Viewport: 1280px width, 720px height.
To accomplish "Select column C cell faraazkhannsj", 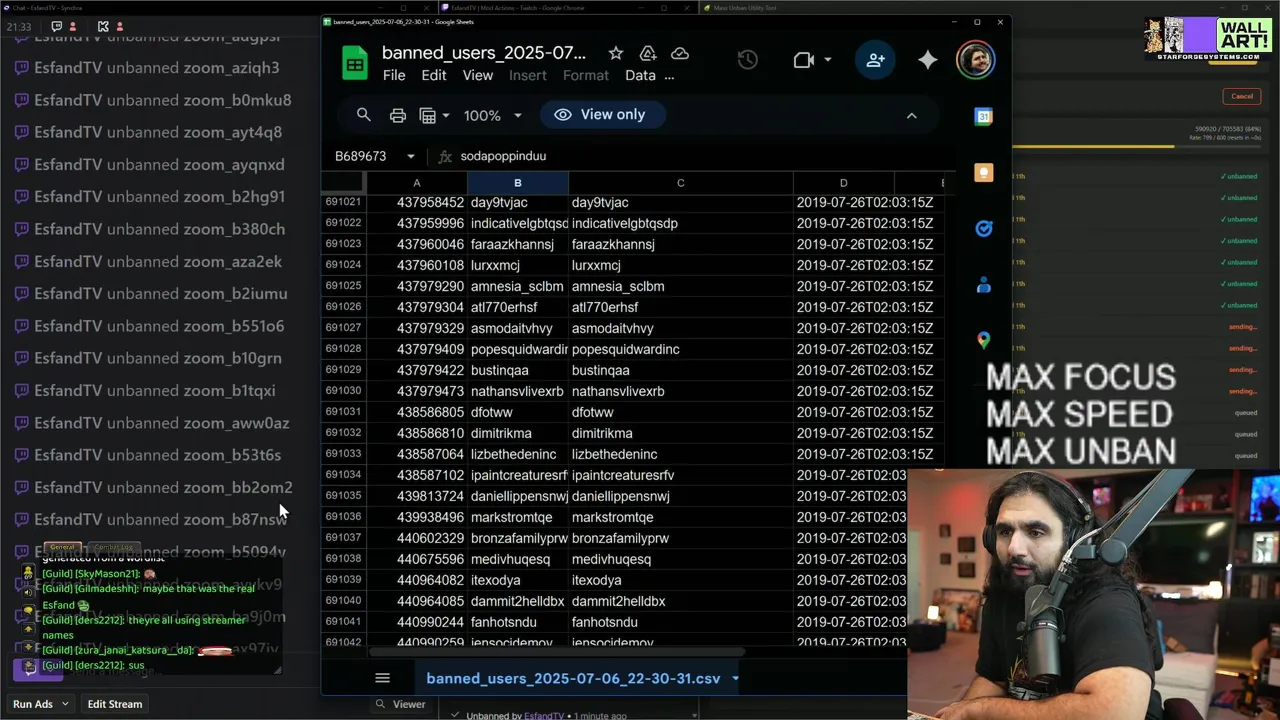I will point(681,244).
